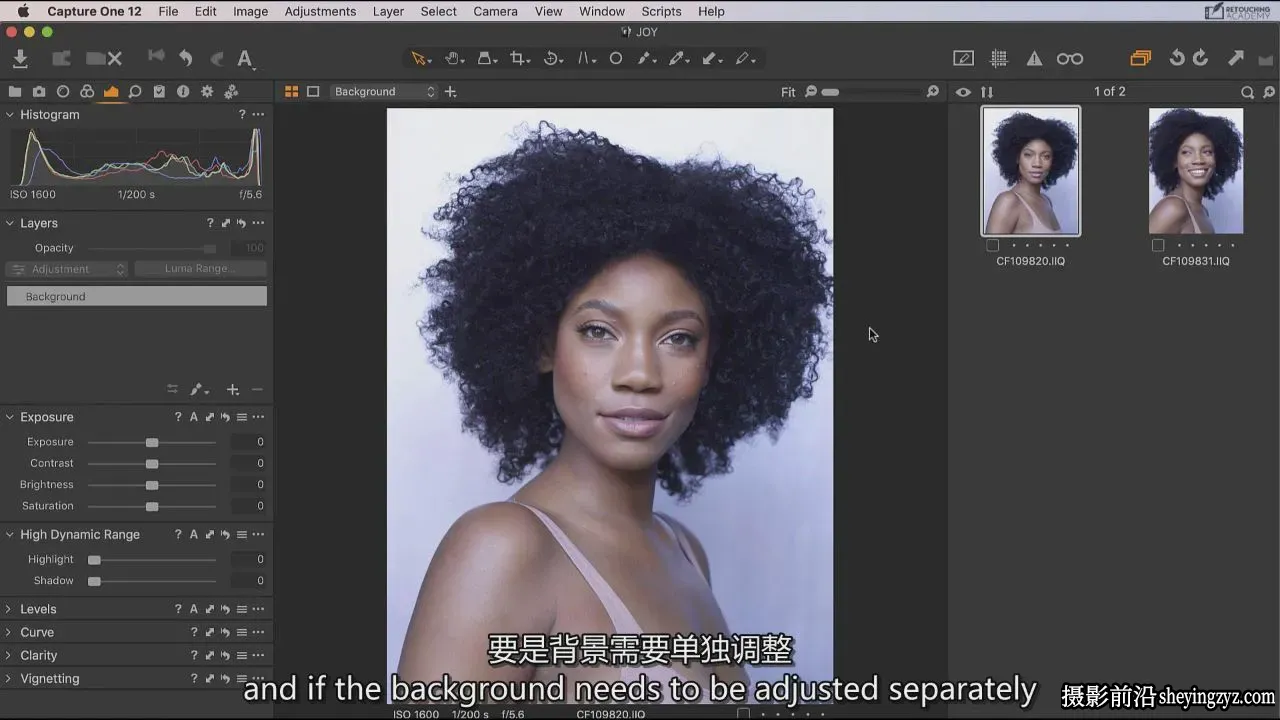Collapse the Exposure panel

(x=10, y=417)
